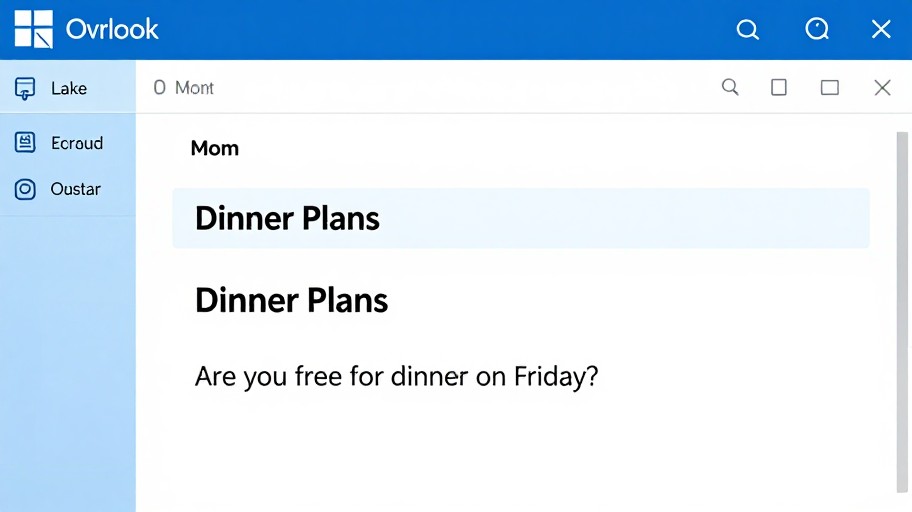Click the Mom sender name
This screenshot has height=512, width=912.
[x=215, y=149]
